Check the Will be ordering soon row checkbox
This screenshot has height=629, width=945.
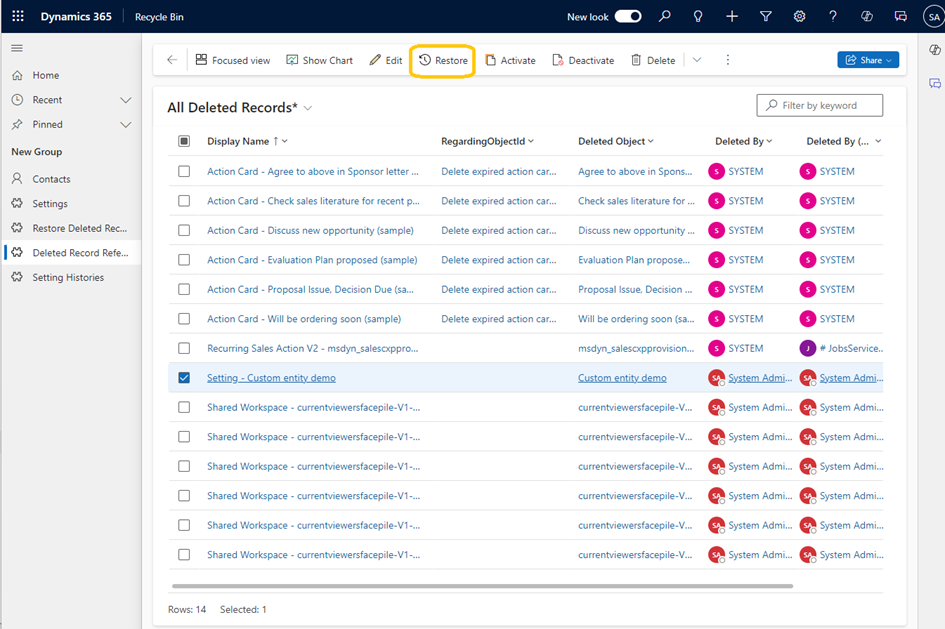pyautogui.click(x=184, y=319)
